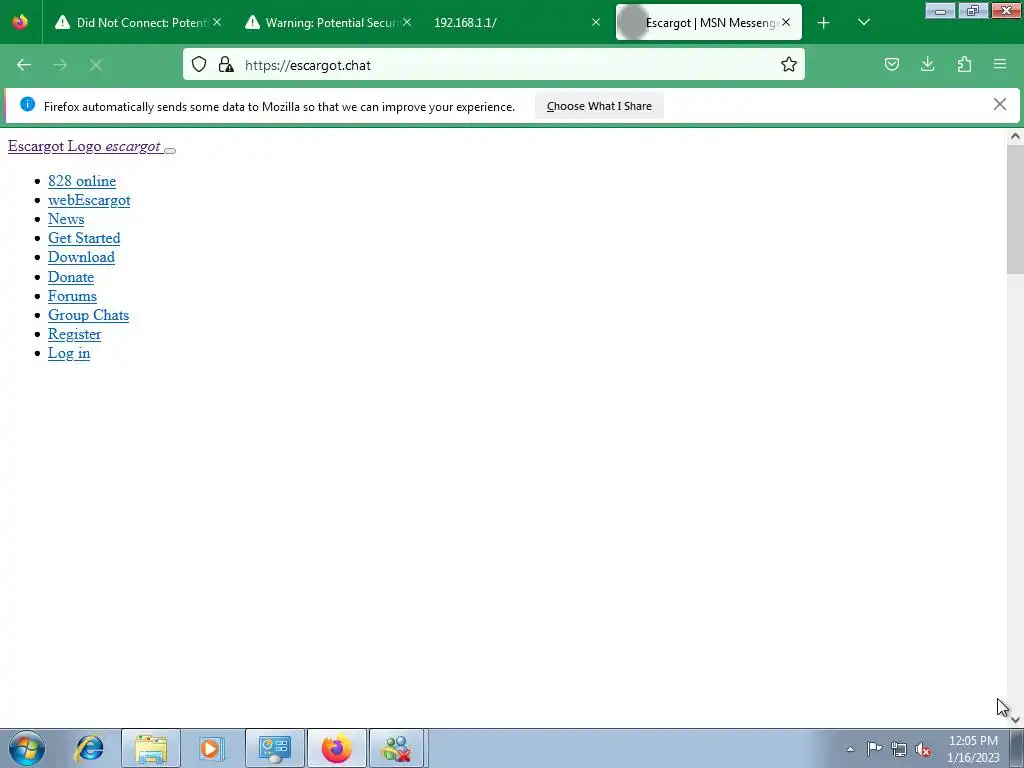
Task: Click the Firefox logo in the tab bar
Action: (20, 22)
